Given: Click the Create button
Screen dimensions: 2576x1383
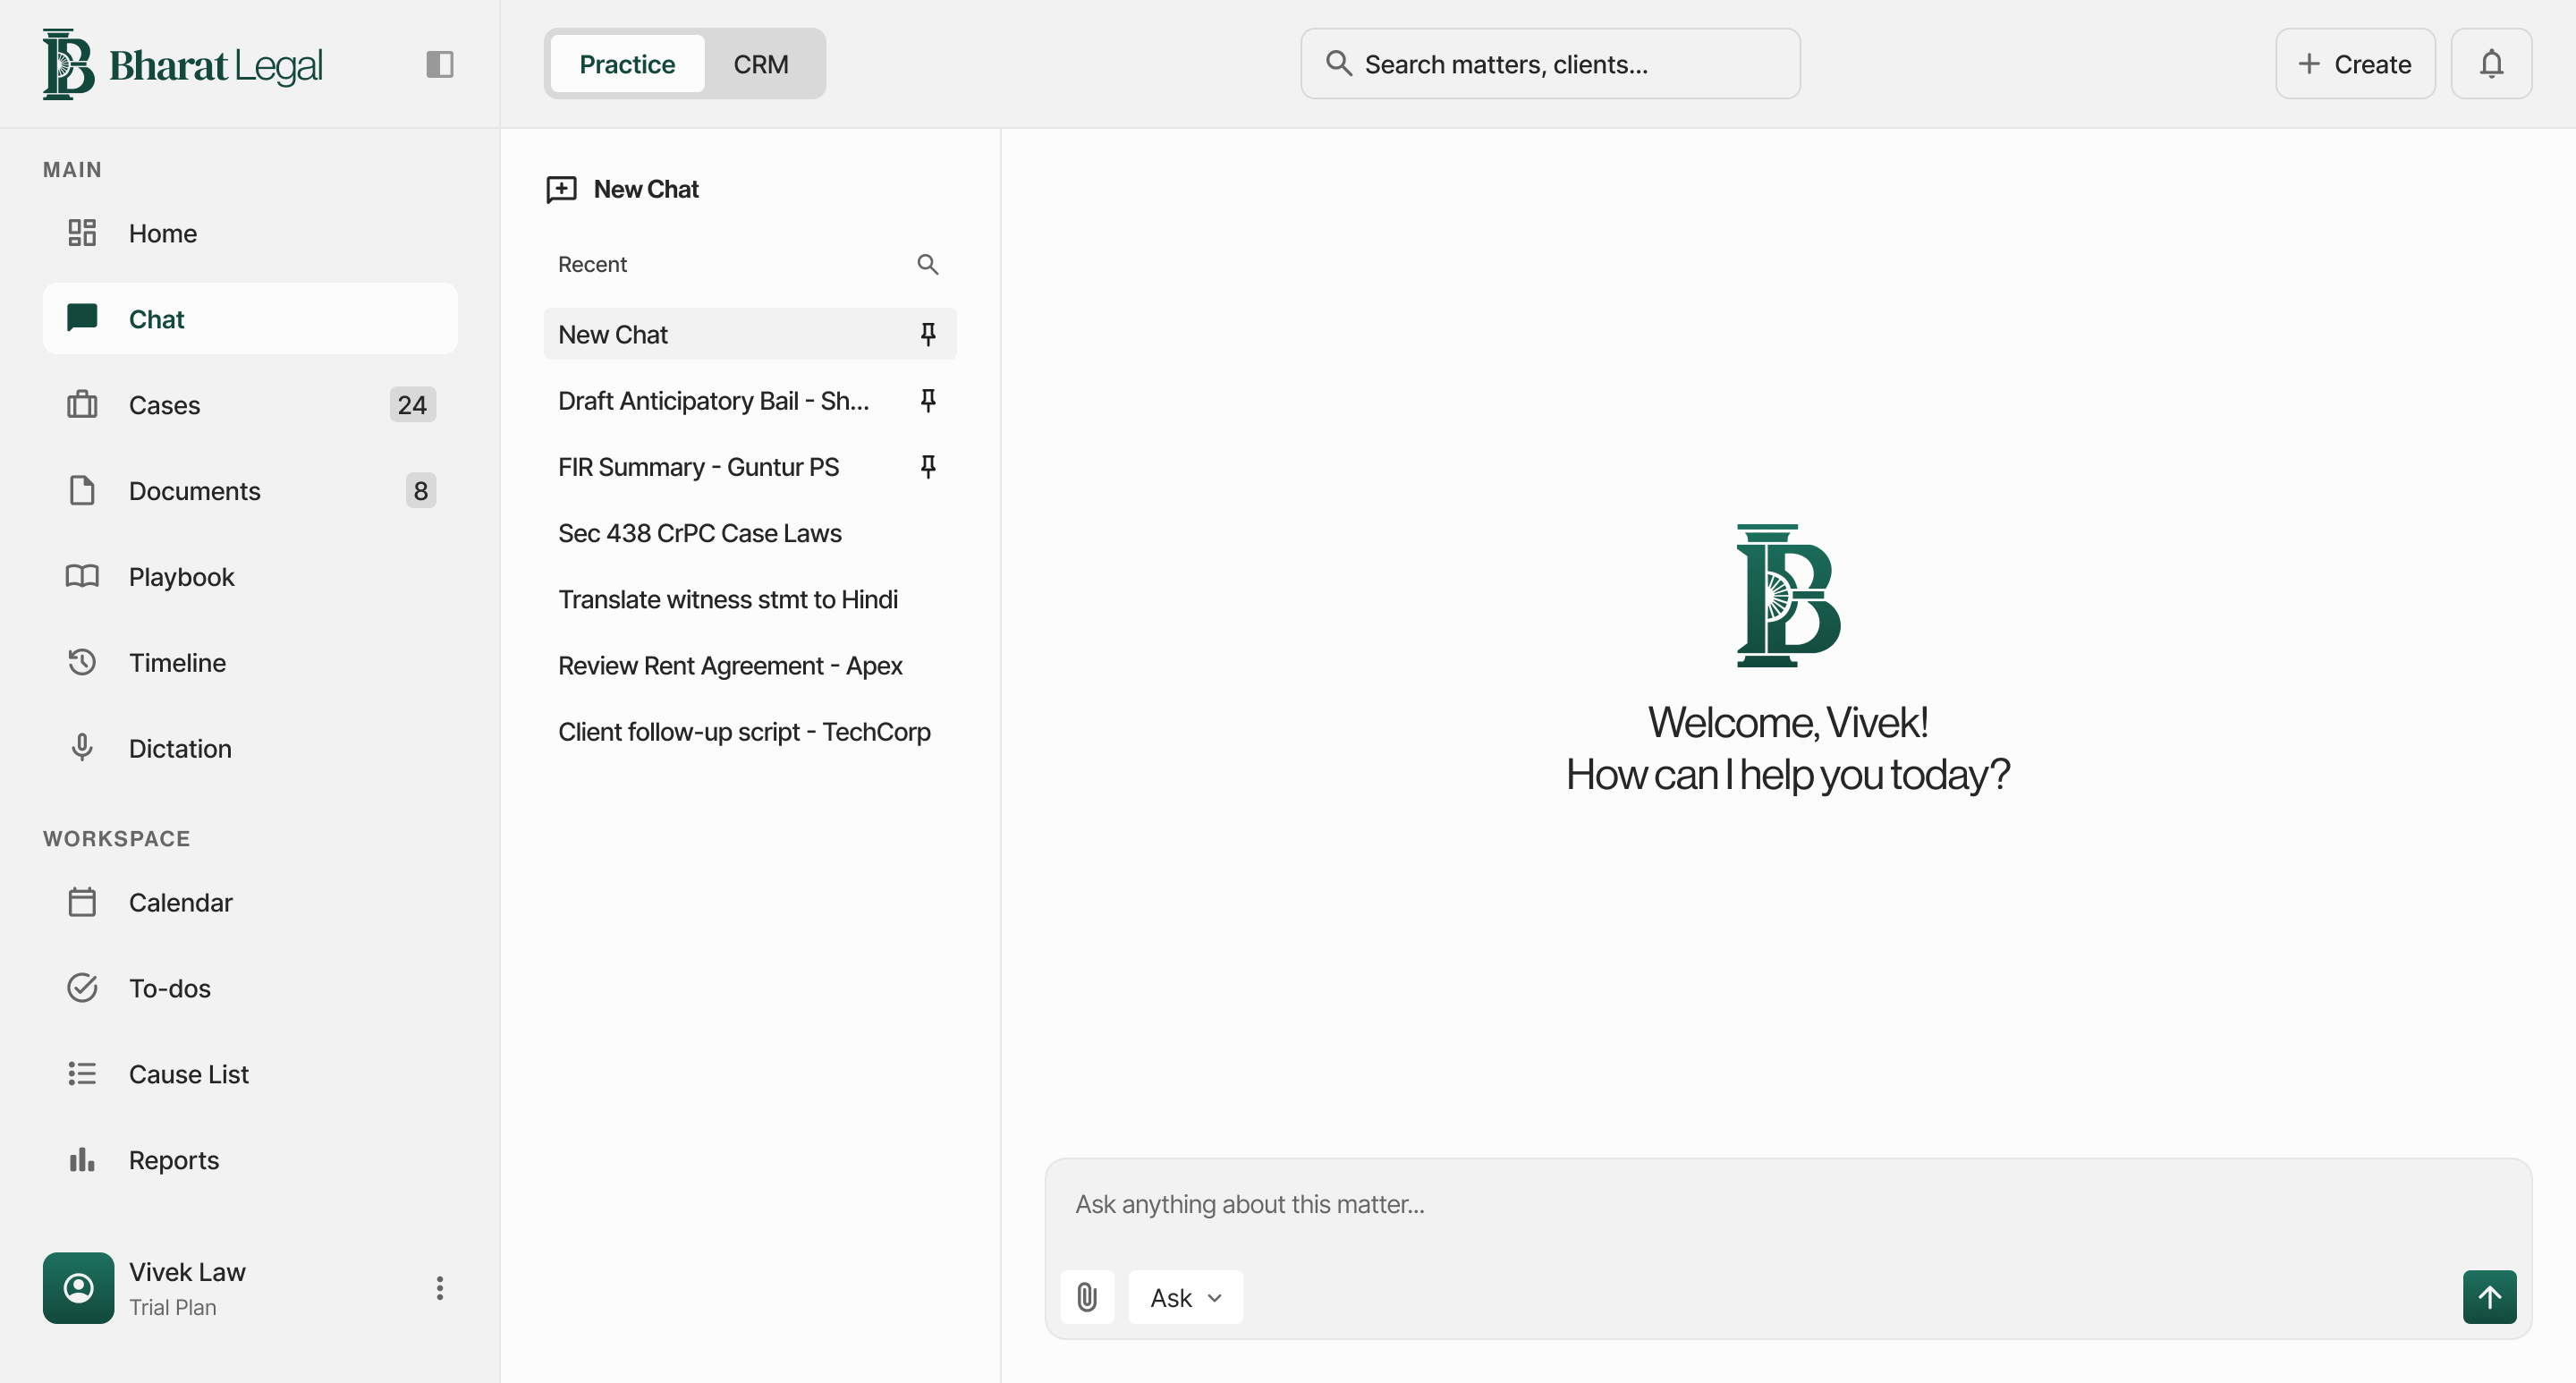Looking at the screenshot, I should [x=2355, y=64].
